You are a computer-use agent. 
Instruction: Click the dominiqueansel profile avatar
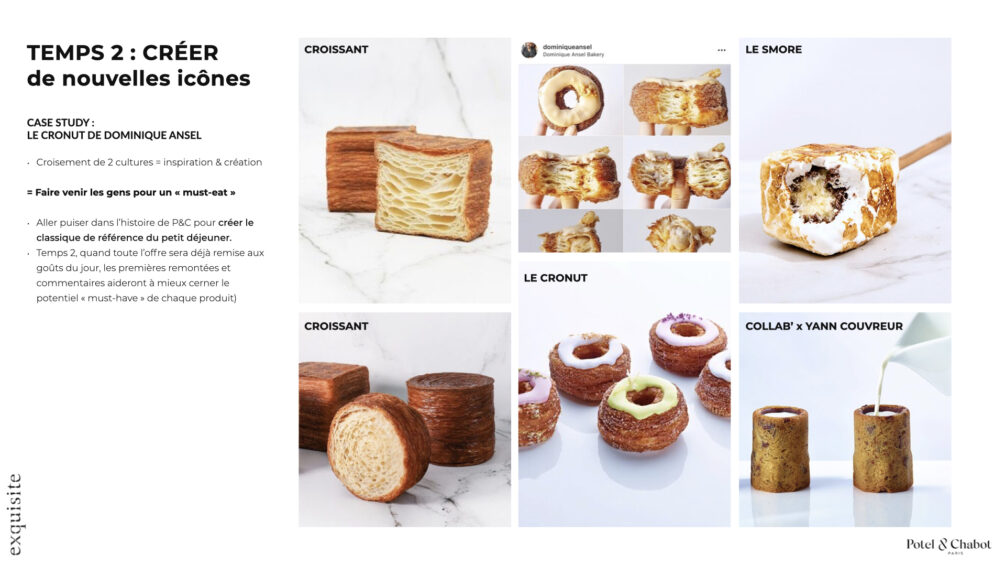529,50
